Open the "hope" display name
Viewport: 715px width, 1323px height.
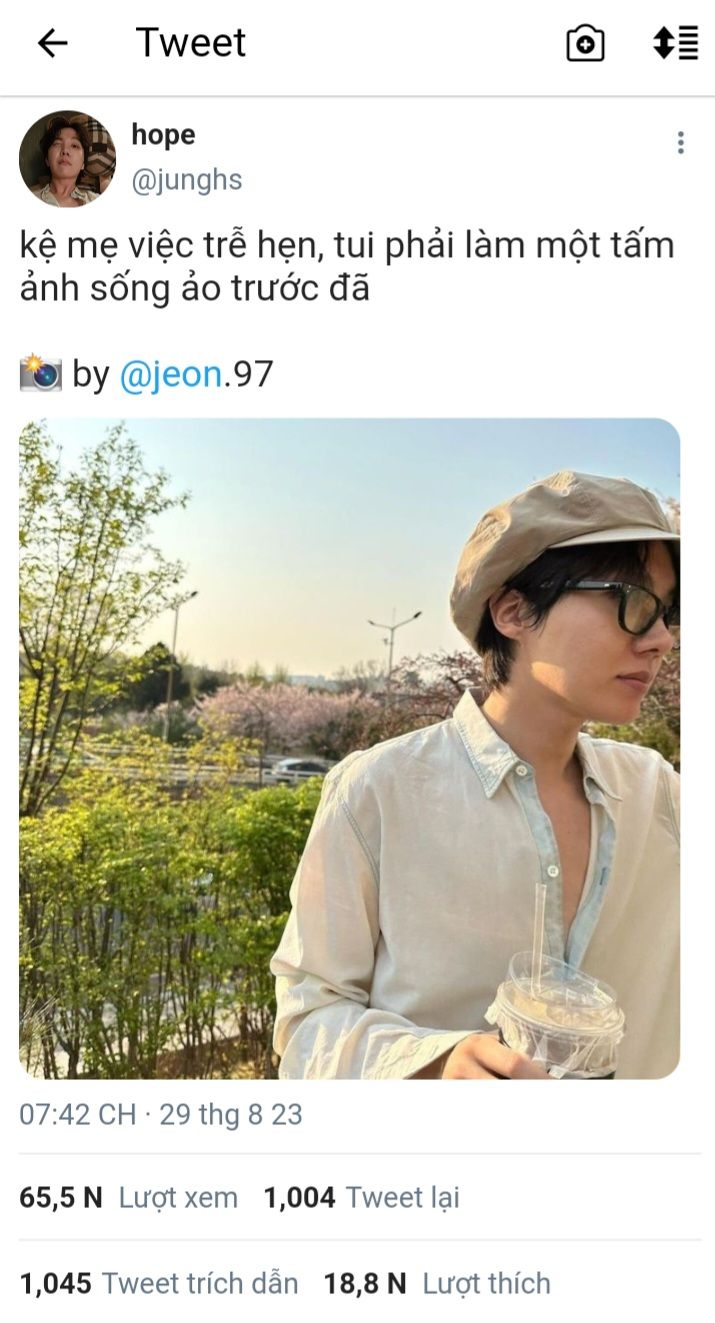coord(163,135)
